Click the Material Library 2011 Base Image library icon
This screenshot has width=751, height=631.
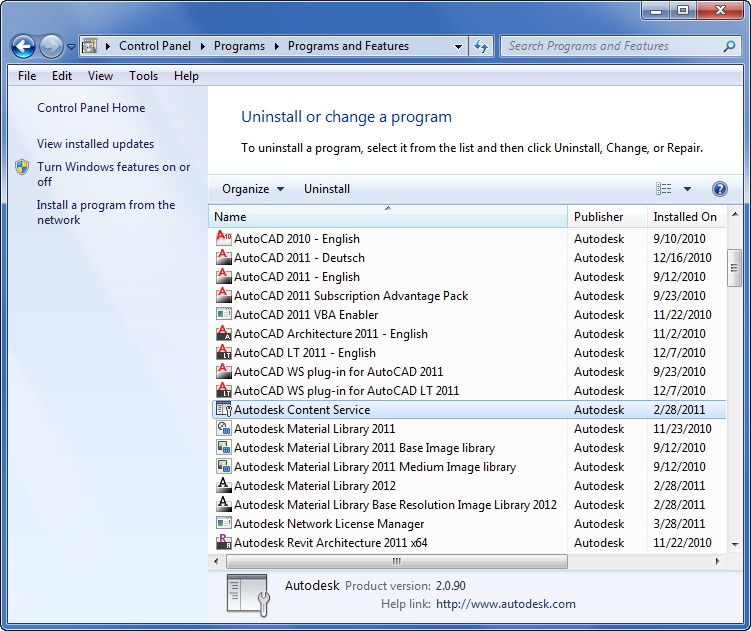224,447
